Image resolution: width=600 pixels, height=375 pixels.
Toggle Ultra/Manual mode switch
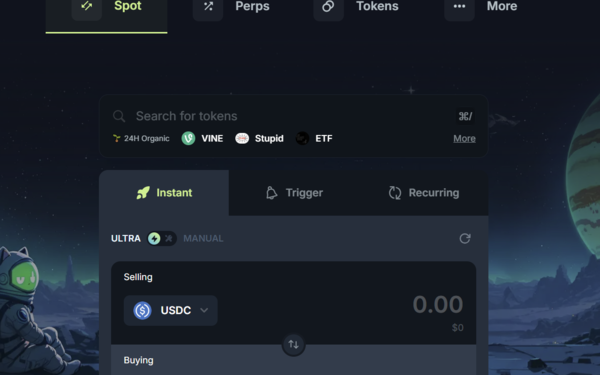tap(162, 238)
